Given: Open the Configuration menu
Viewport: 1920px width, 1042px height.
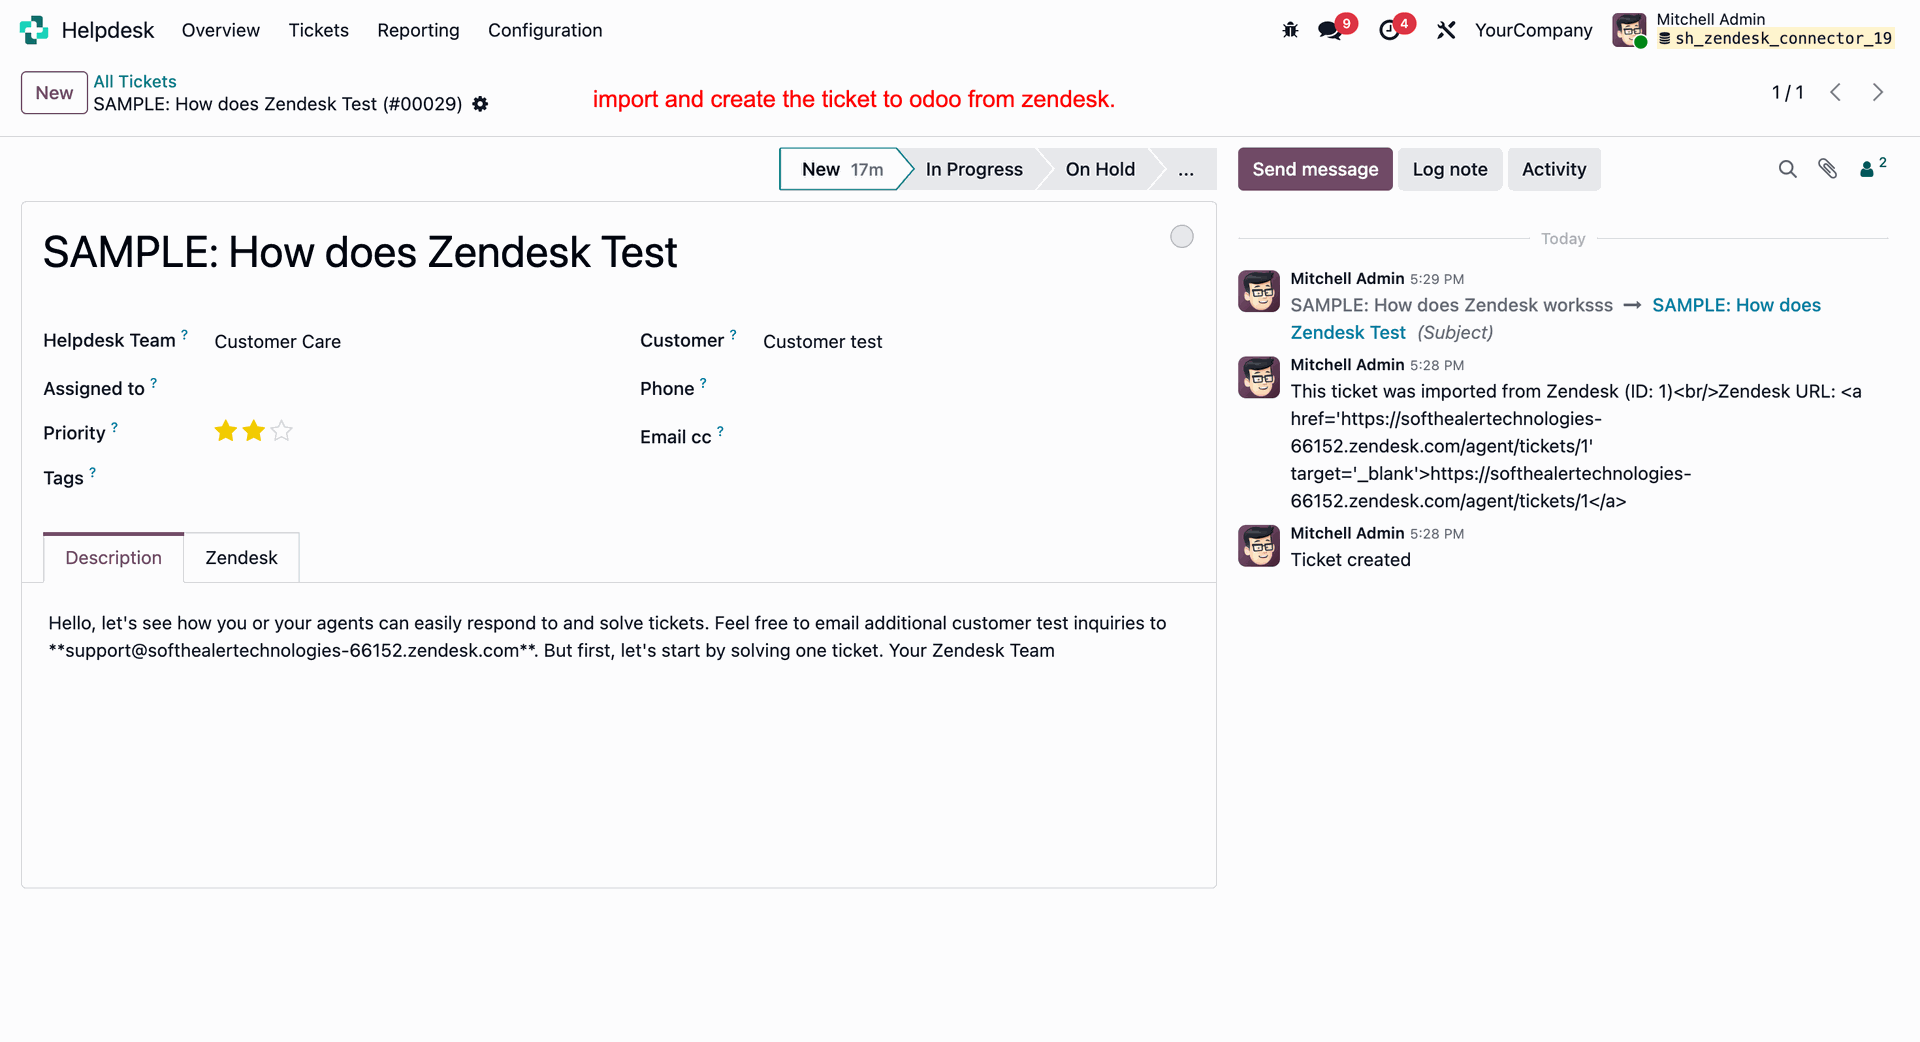Looking at the screenshot, I should [x=545, y=30].
